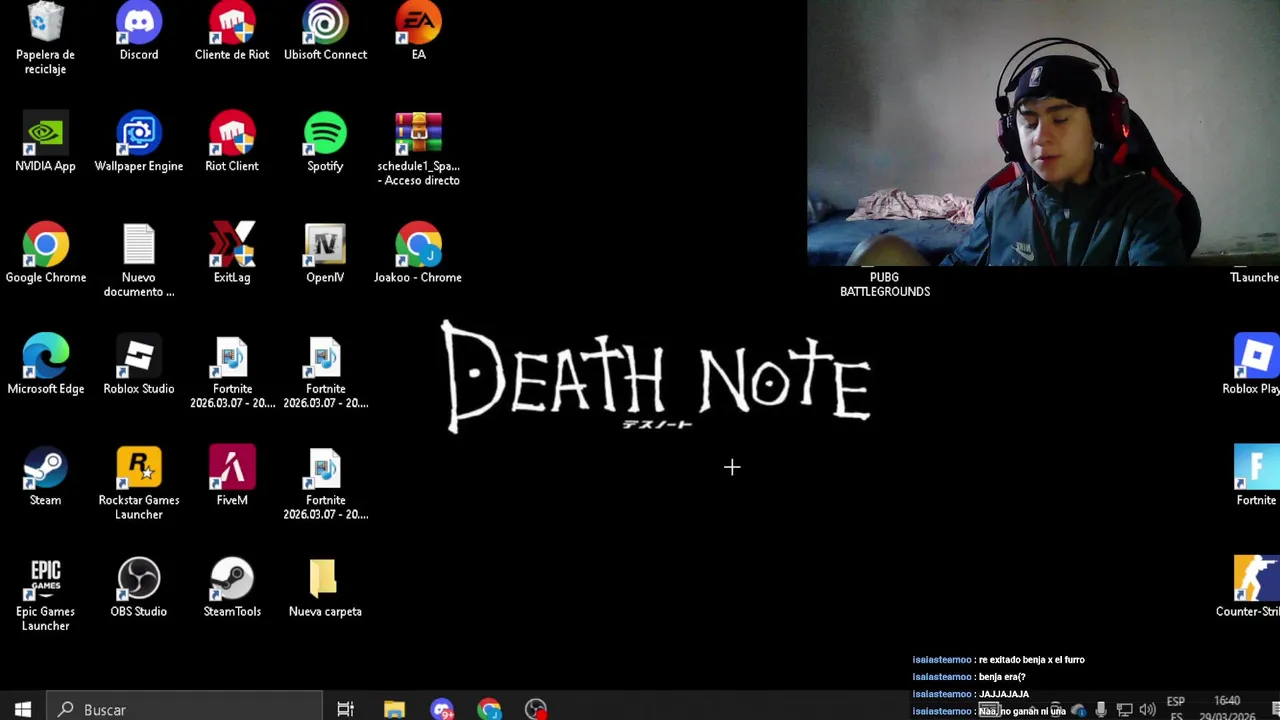Image resolution: width=1280 pixels, height=720 pixels.
Task: Open the Counter-Strike shortcut
Action: click(1250, 588)
